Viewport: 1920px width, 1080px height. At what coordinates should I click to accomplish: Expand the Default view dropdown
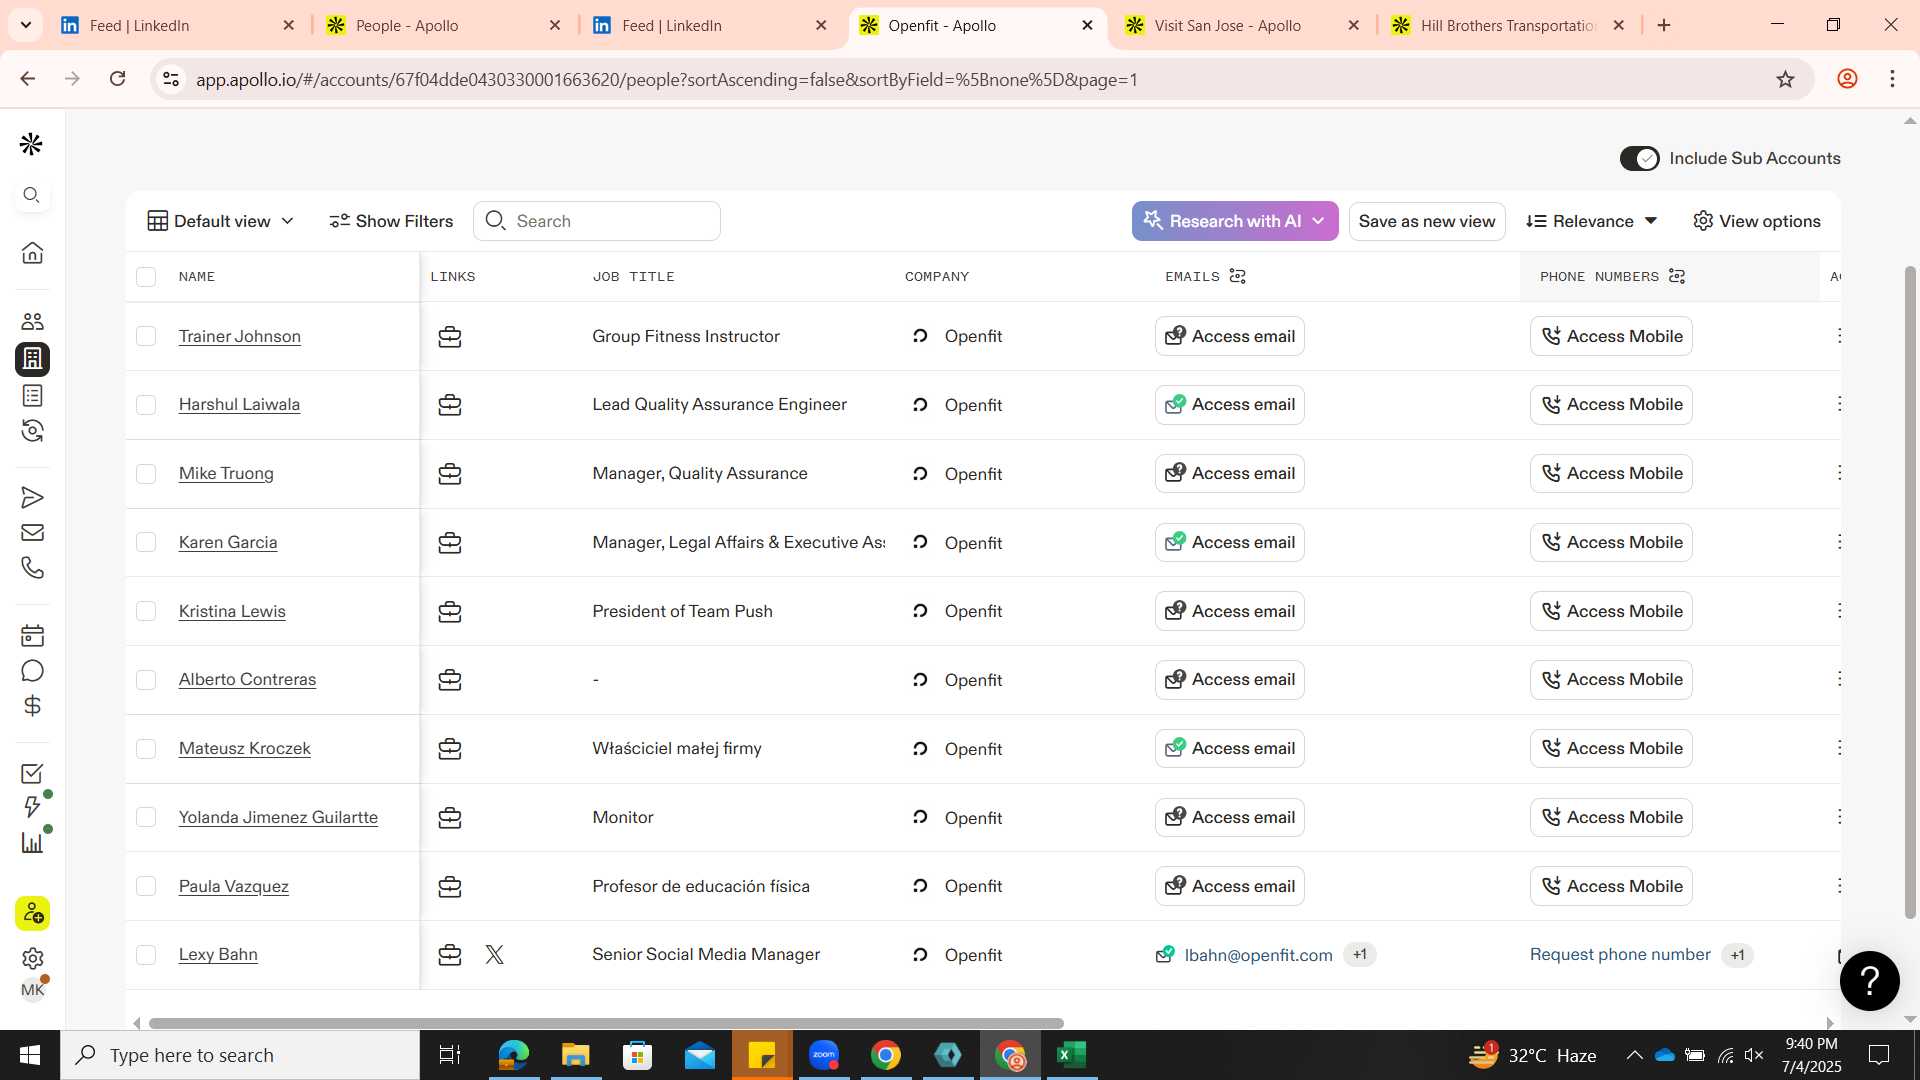click(x=221, y=221)
